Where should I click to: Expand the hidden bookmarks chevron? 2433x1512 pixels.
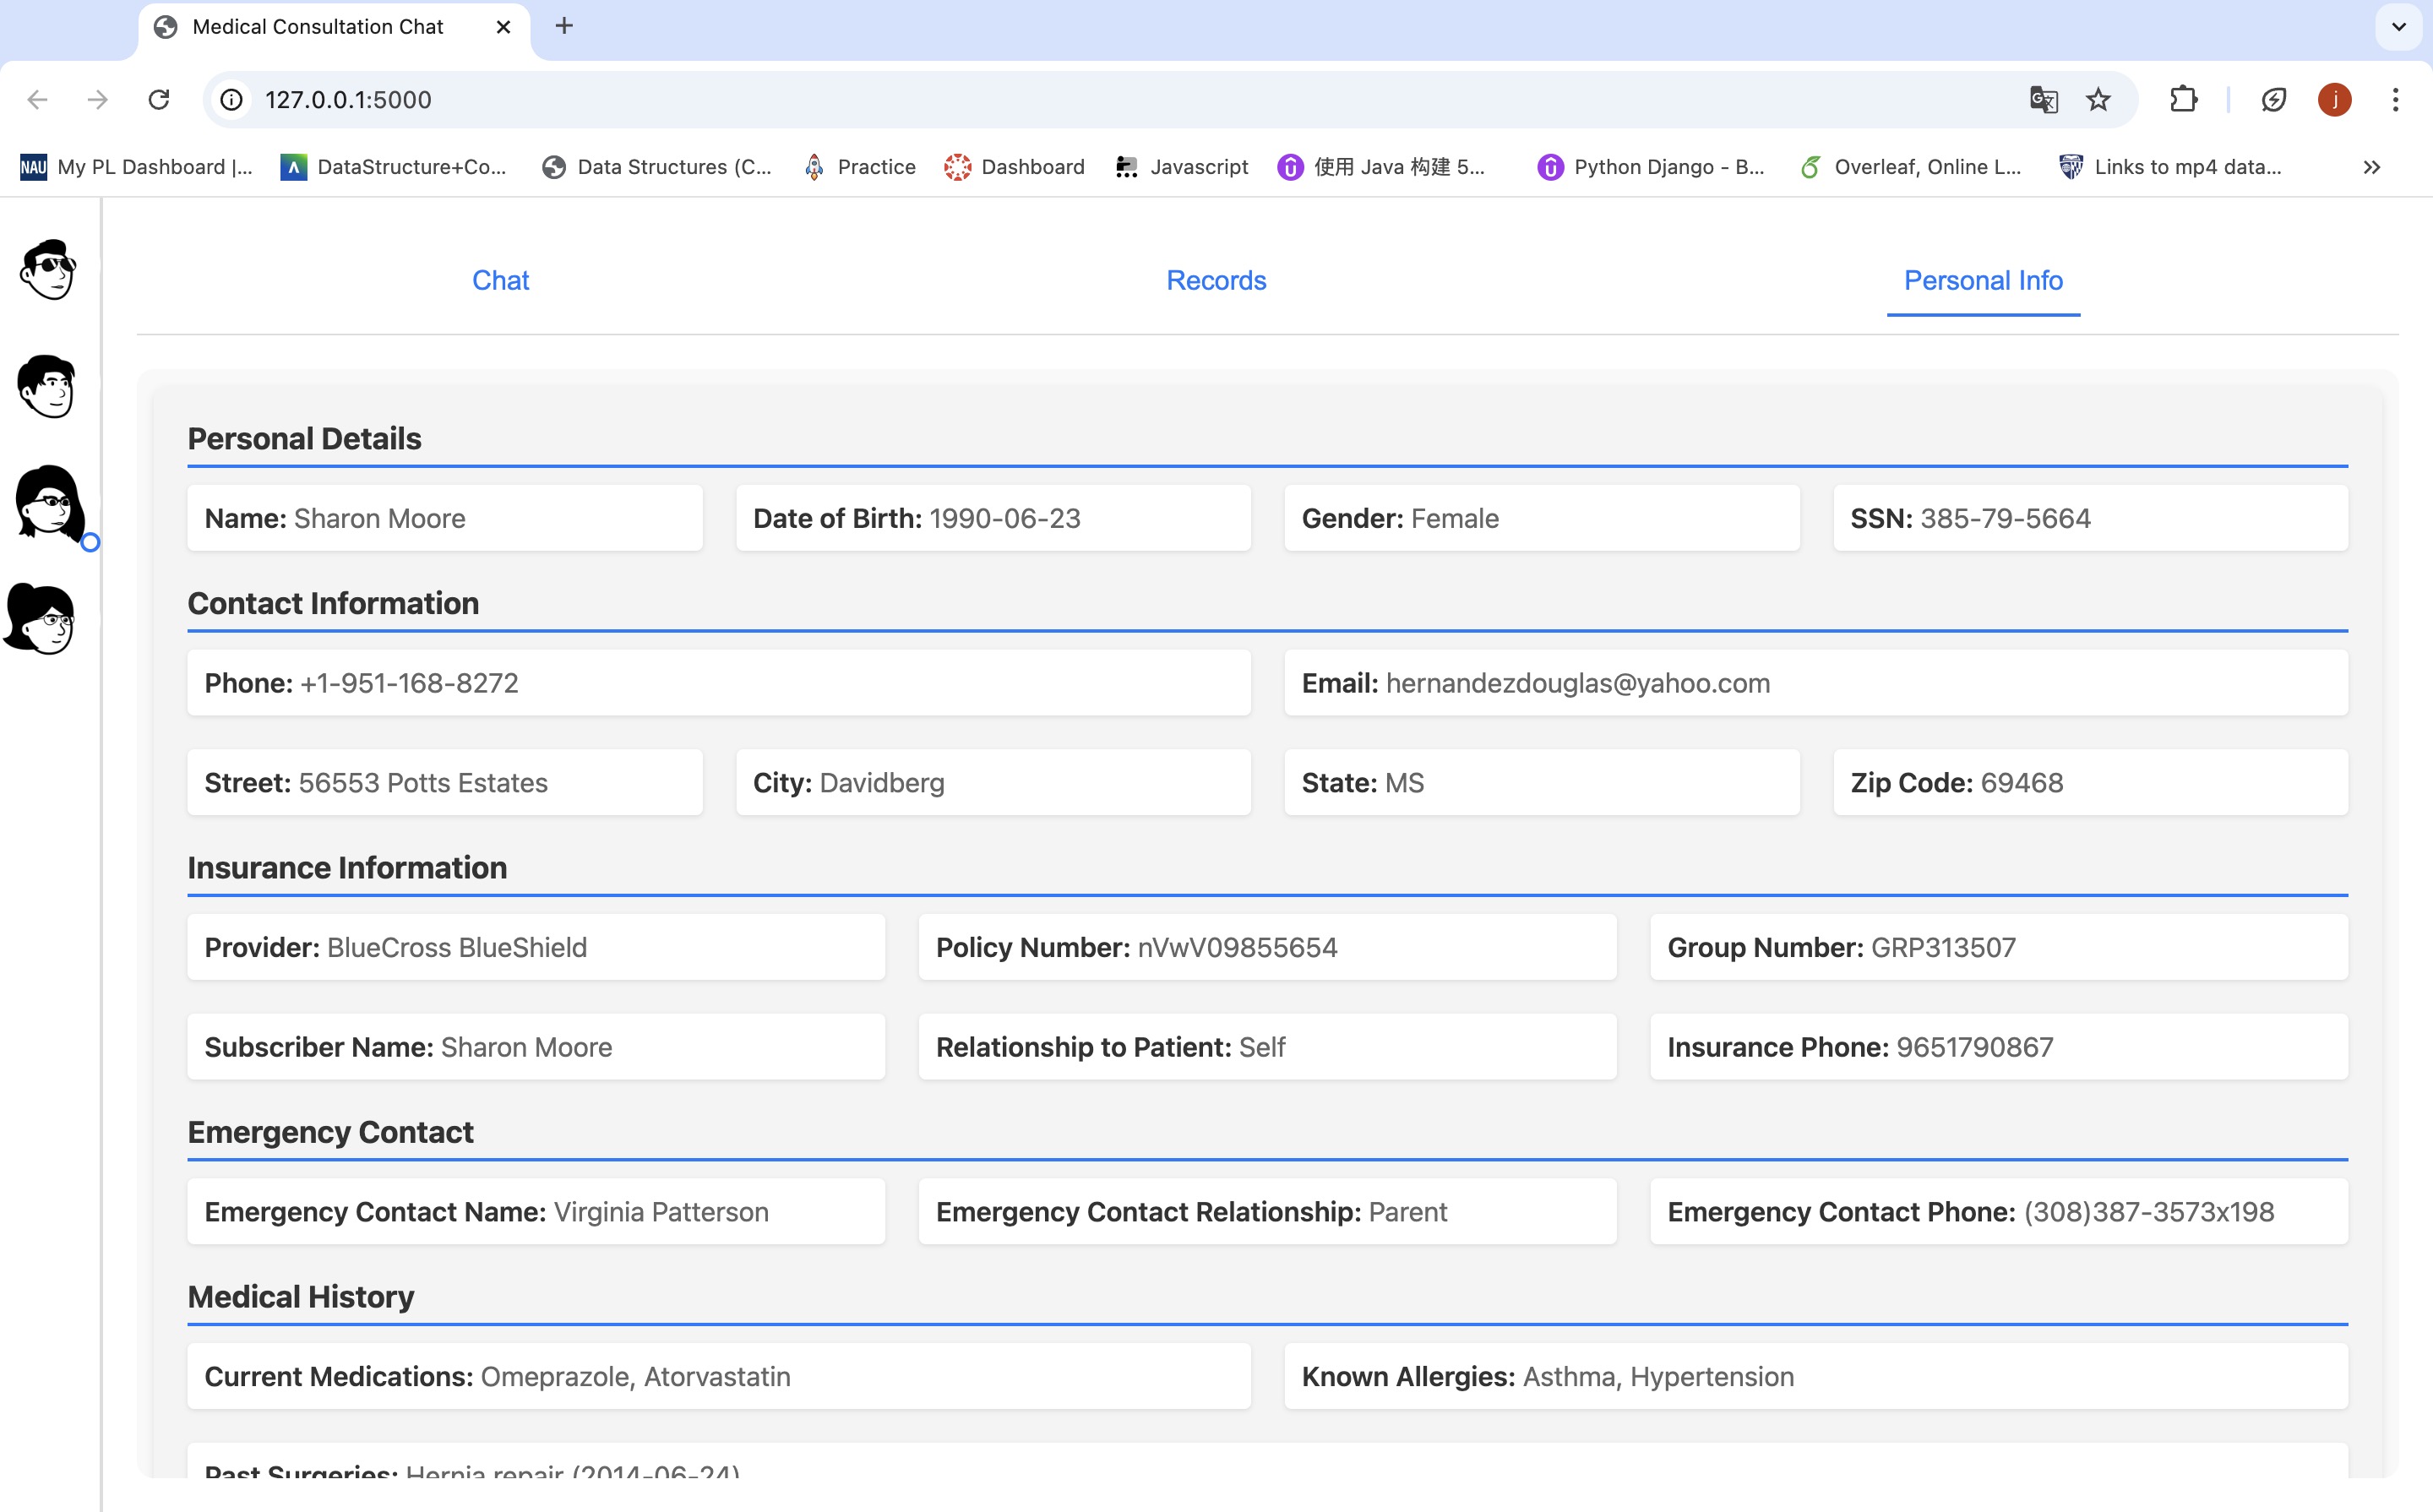(x=2371, y=167)
